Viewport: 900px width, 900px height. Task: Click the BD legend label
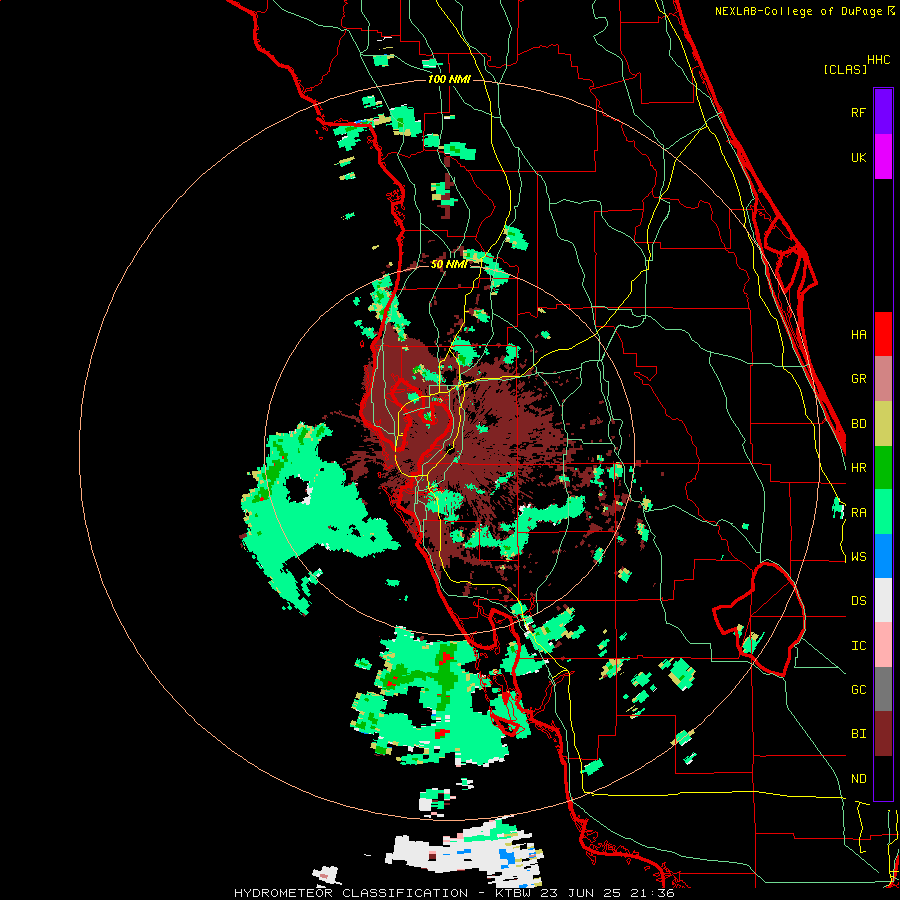pyautogui.click(x=858, y=424)
